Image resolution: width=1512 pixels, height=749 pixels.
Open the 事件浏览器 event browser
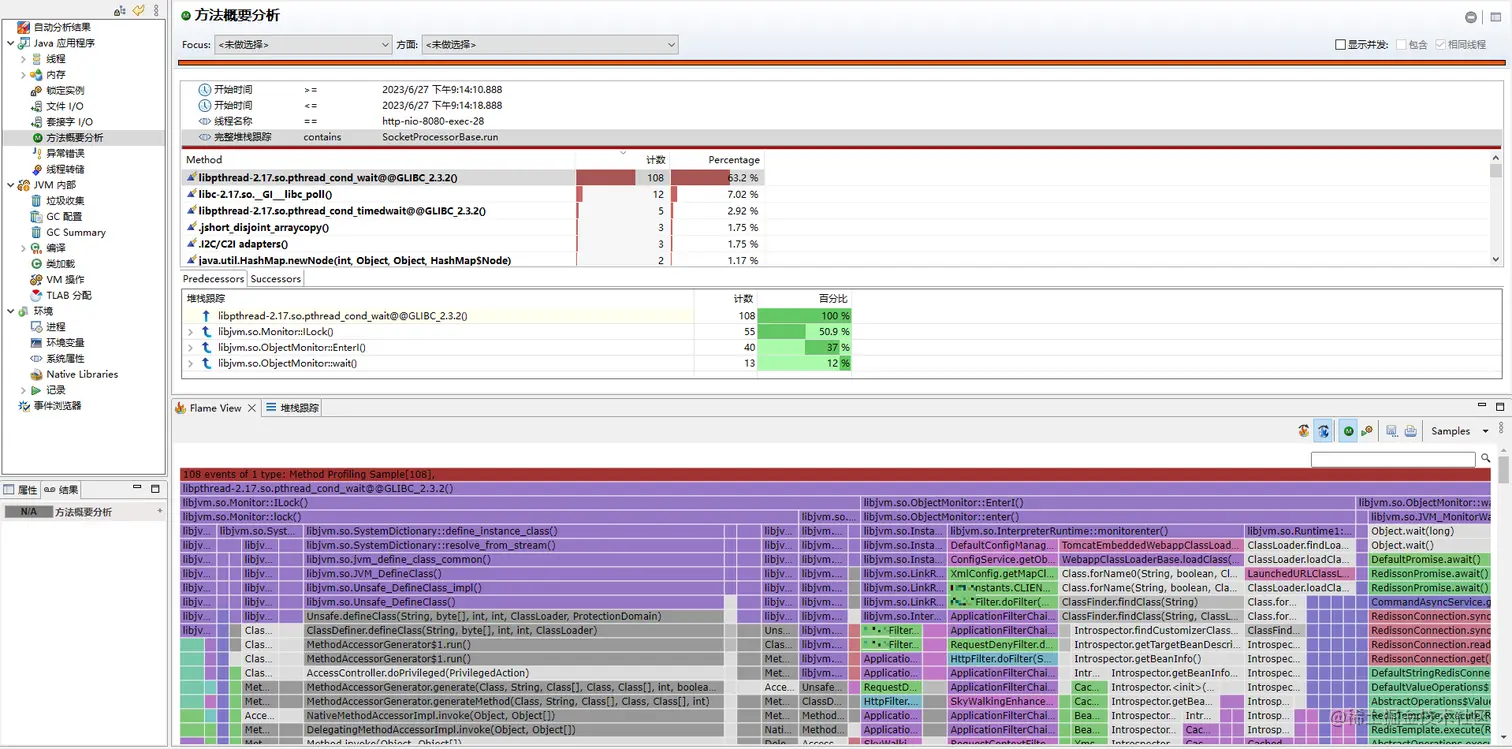(x=57, y=406)
